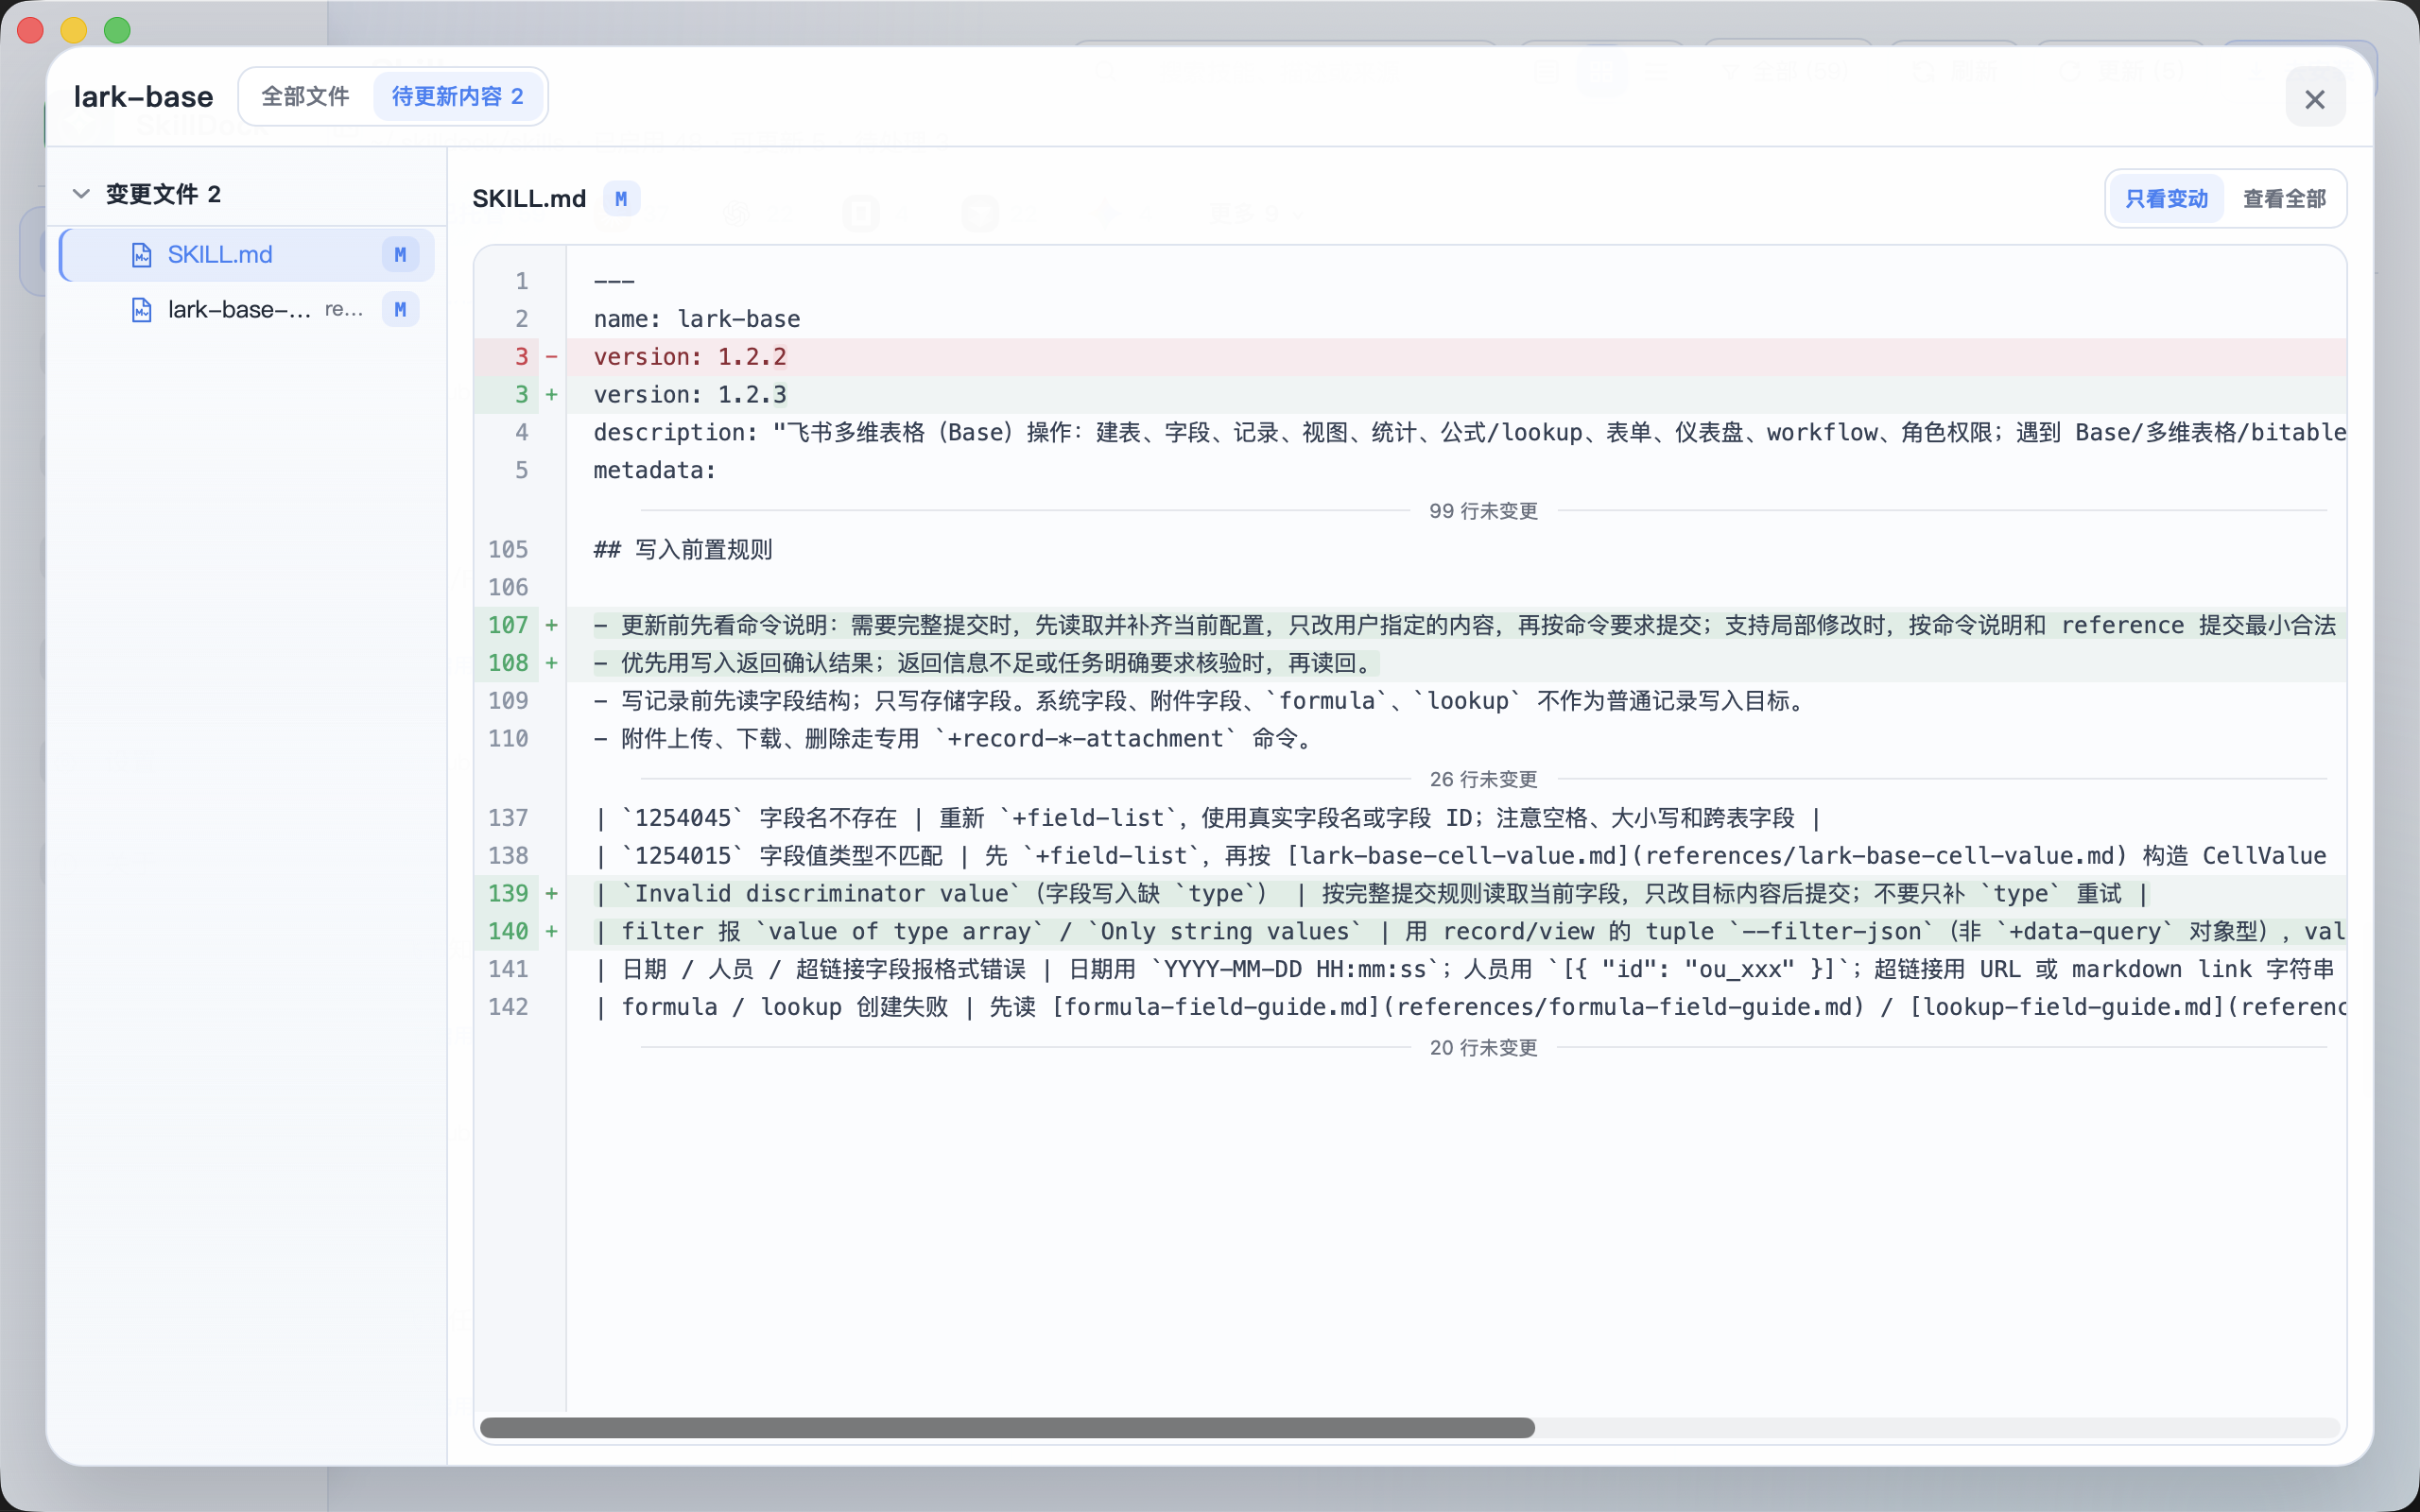Switch to 查看全部 view mode
Screen dimensions: 2420x1512
click(x=2284, y=198)
